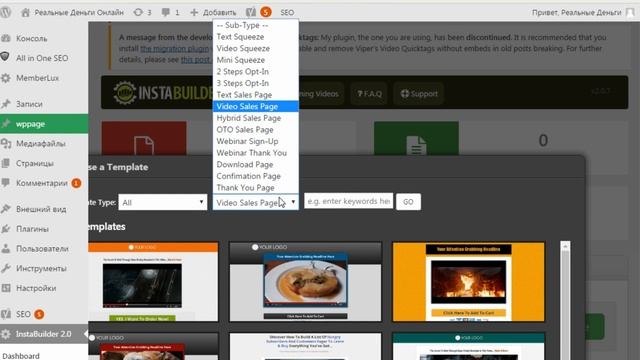Viewport: 640px width, 360px height.
Task: Select Thank You Page option
Action: pos(256,188)
